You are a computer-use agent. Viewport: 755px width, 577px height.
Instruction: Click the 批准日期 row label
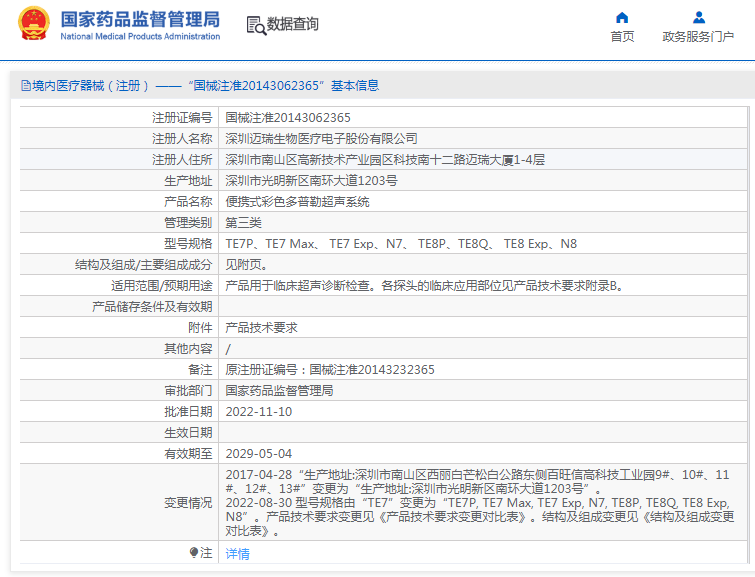point(188,412)
